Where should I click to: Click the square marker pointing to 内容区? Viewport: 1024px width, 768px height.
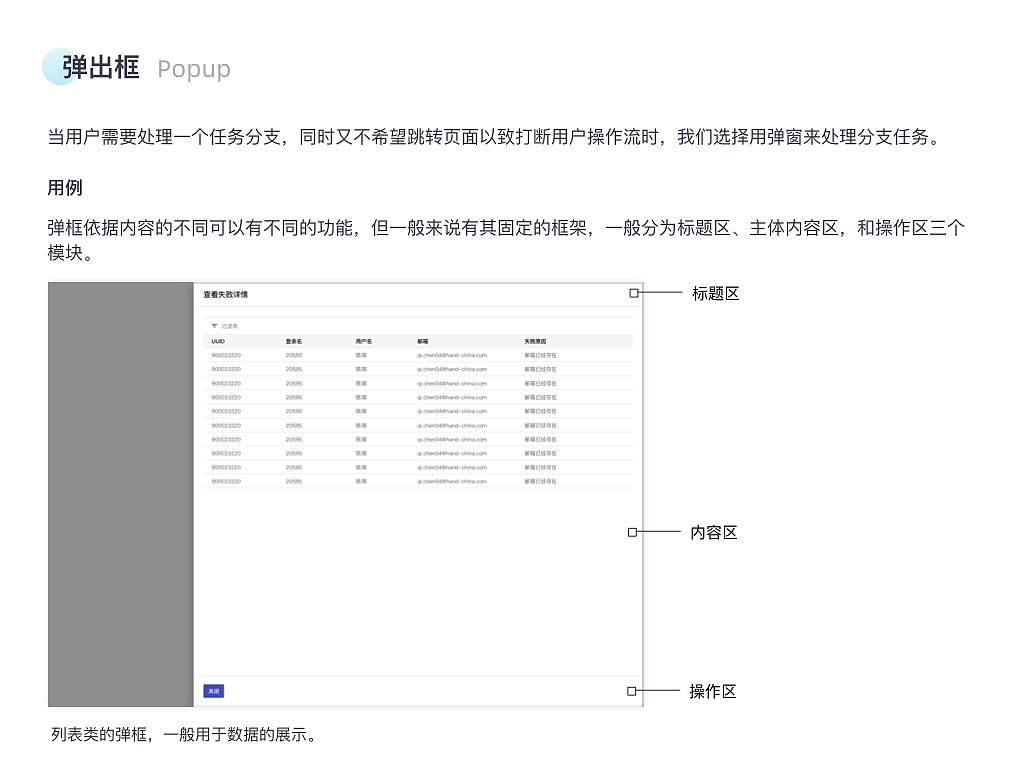point(633,532)
